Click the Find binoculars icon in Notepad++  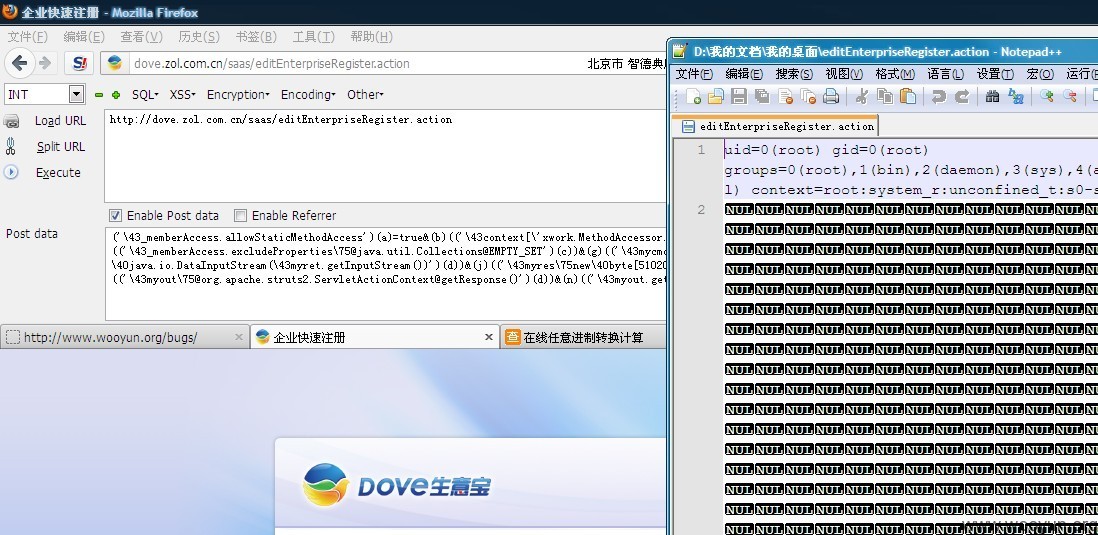992,97
